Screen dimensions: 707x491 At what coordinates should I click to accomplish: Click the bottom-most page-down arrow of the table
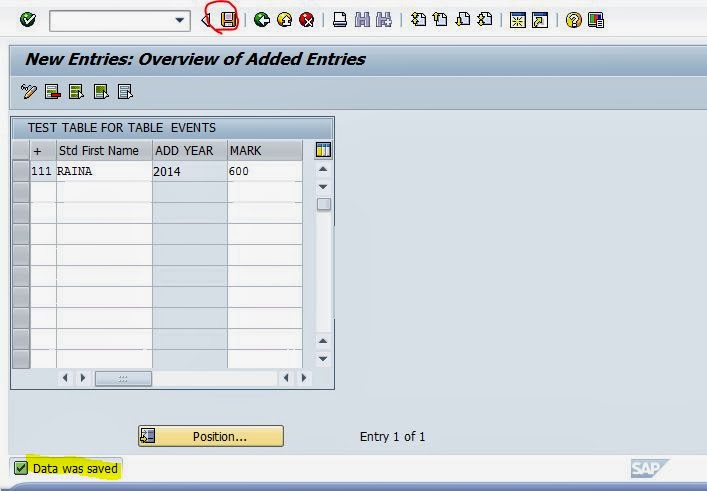323,358
